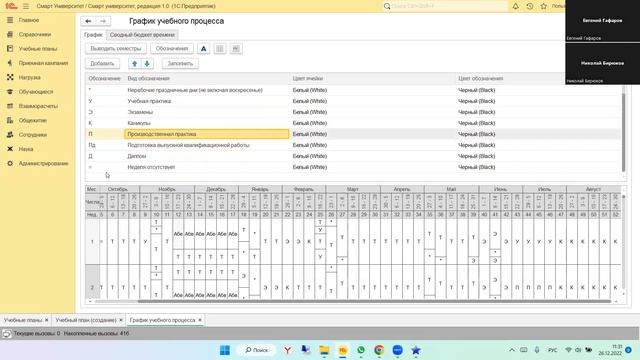Open the Учебные планы section
The height and width of the screenshot is (360, 640).
click(x=38, y=49)
